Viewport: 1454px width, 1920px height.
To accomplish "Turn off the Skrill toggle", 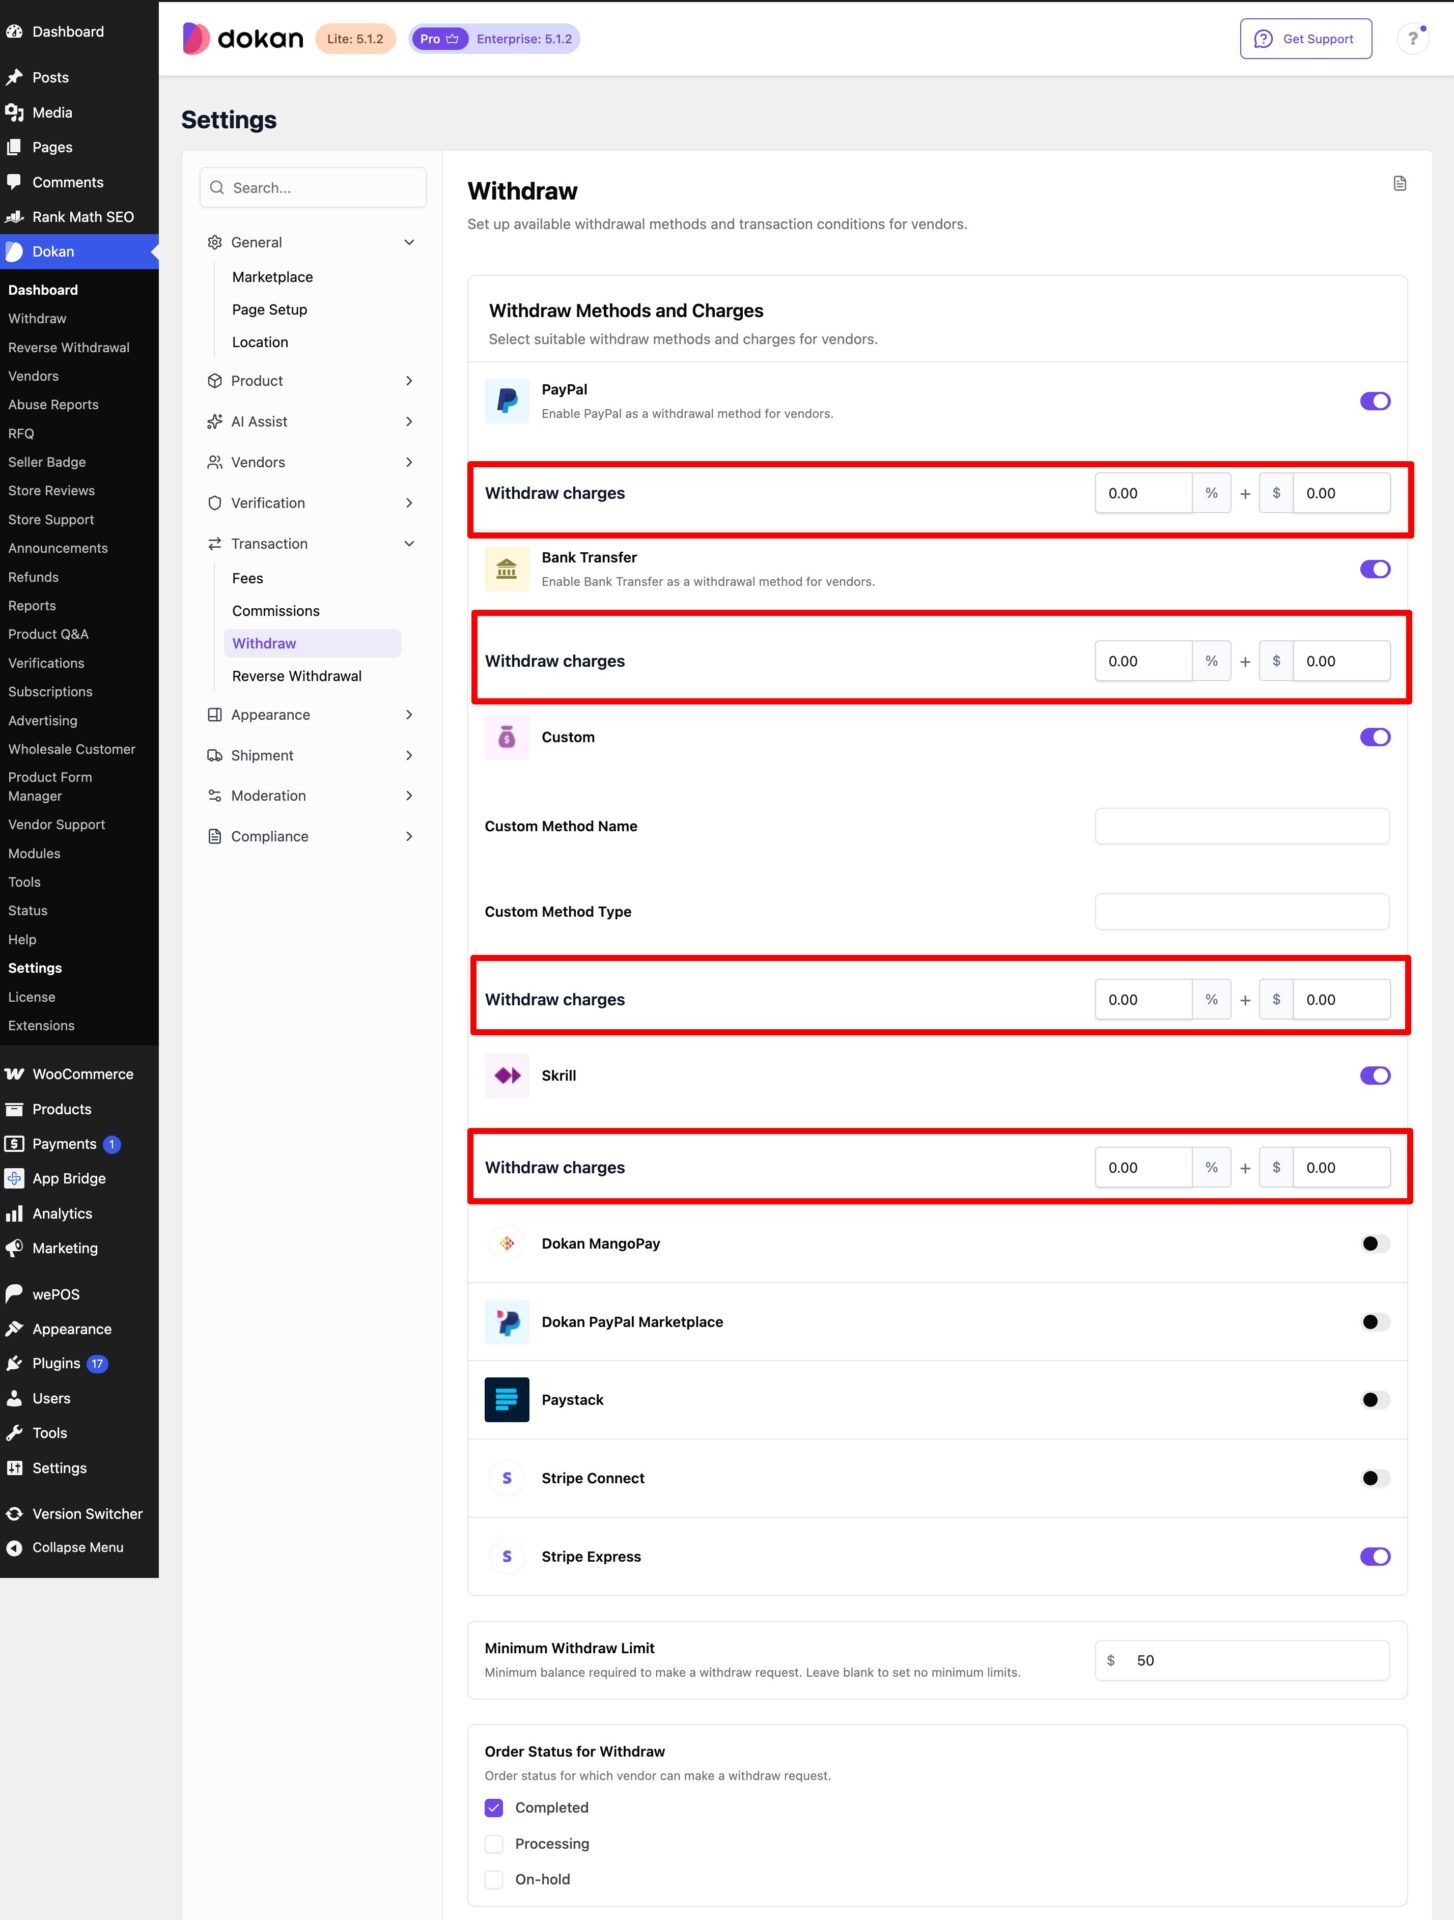I will point(1375,1075).
